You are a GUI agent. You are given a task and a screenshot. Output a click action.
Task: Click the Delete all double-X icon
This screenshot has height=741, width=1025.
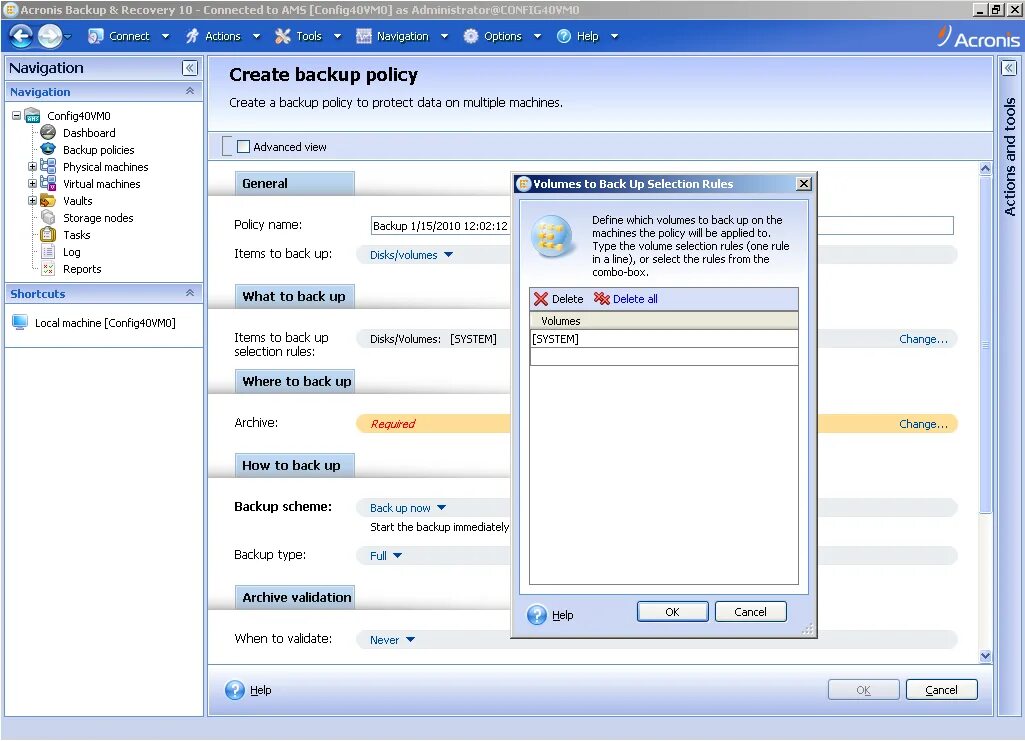coord(601,299)
